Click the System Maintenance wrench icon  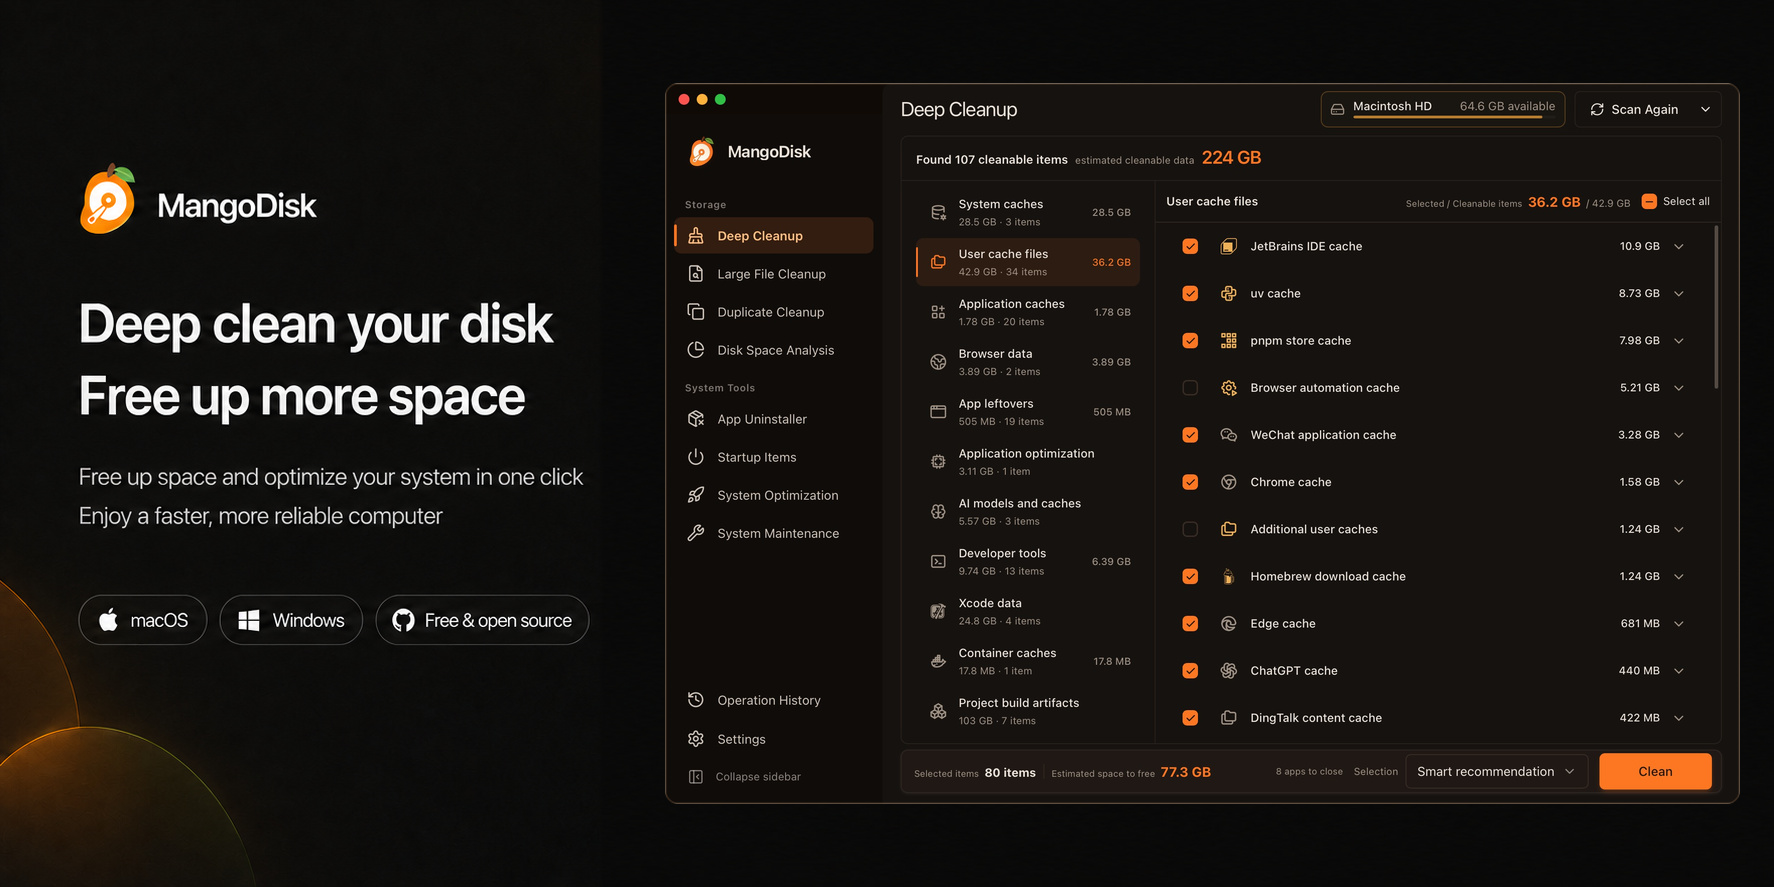[x=696, y=533]
